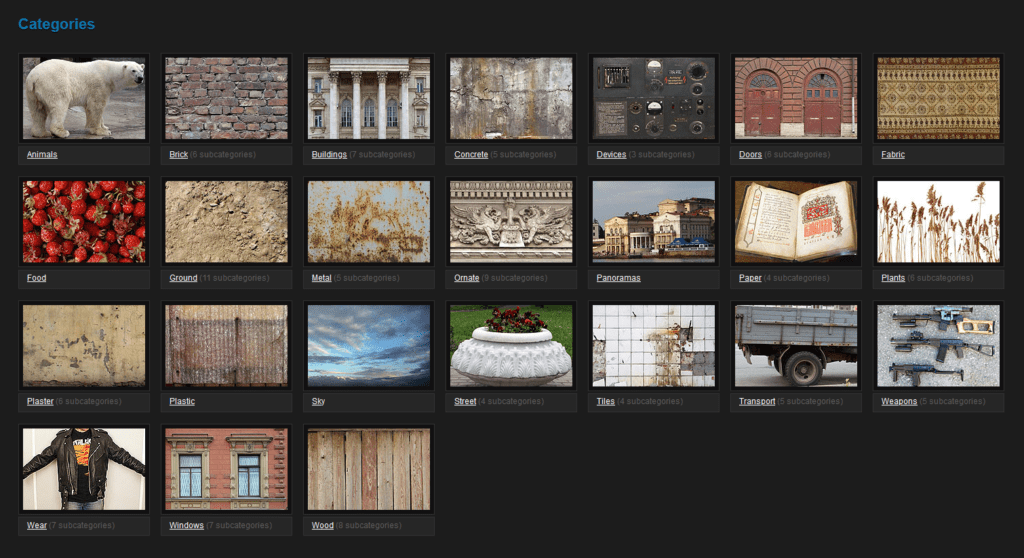Open the Transport truck thumbnail
1024x558 pixels.
click(796, 346)
